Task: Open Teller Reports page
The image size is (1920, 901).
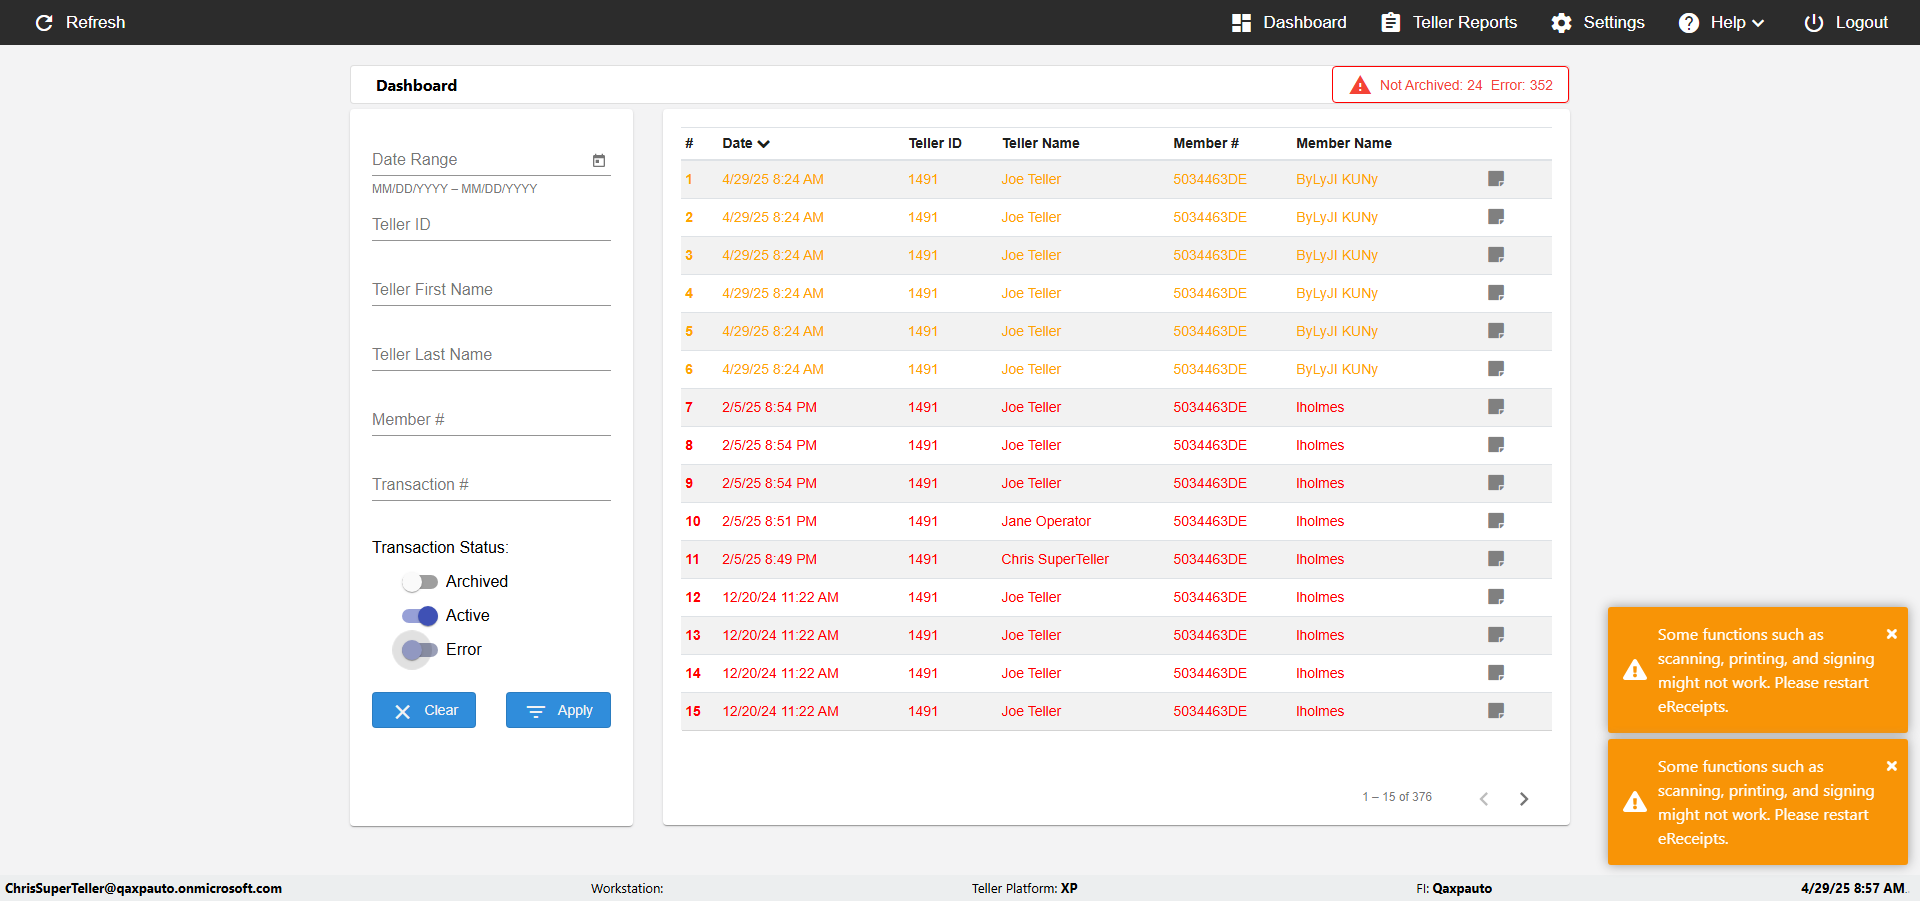Action: click(x=1449, y=22)
